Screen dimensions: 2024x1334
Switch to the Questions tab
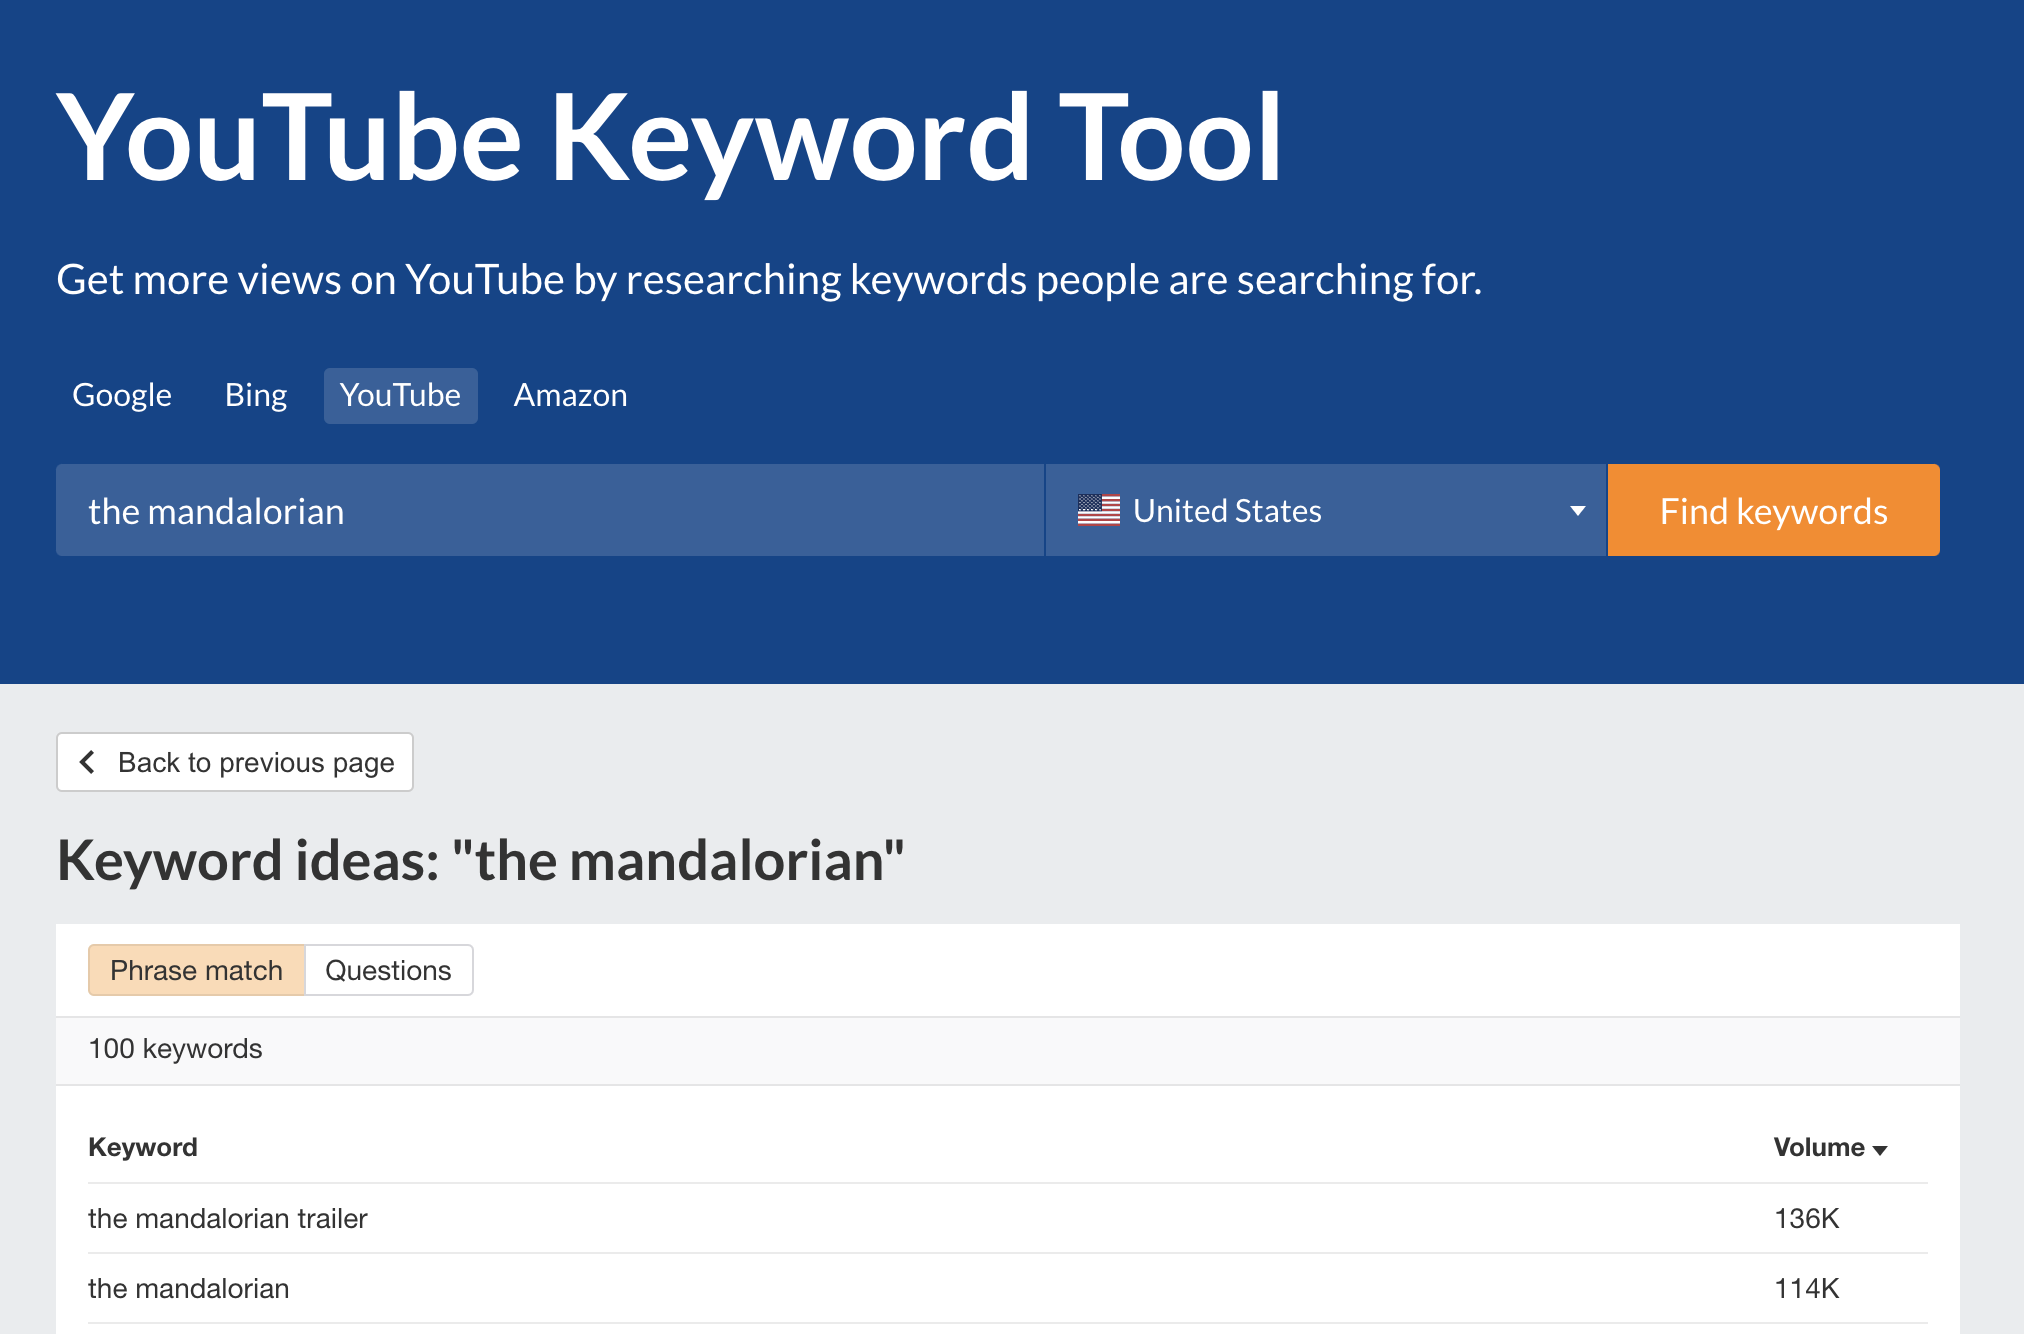[388, 970]
